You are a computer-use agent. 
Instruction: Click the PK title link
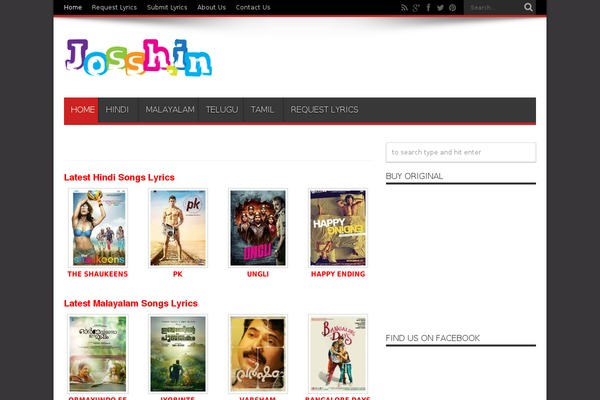[x=178, y=274]
